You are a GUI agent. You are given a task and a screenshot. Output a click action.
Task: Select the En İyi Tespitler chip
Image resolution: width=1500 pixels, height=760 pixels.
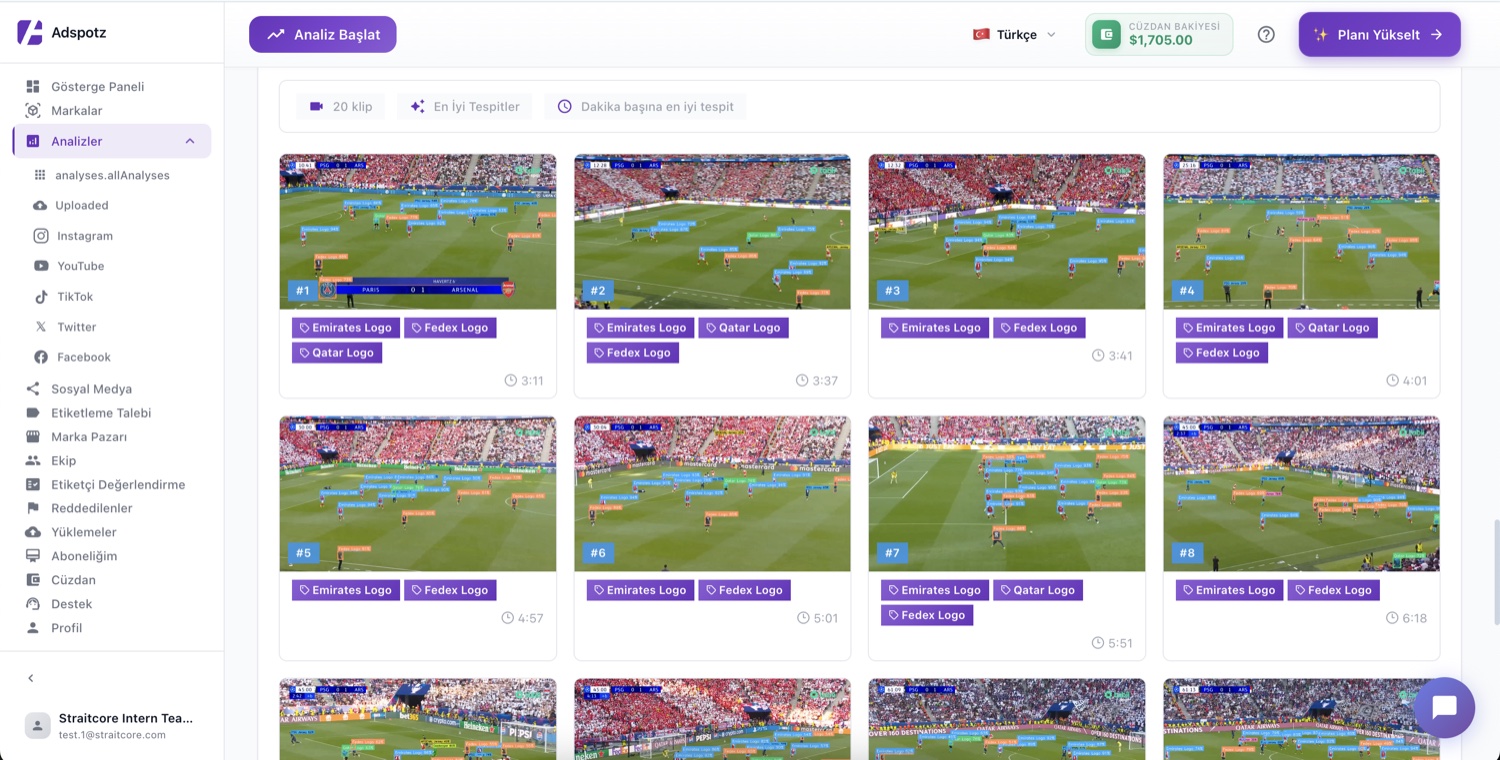coord(464,107)
